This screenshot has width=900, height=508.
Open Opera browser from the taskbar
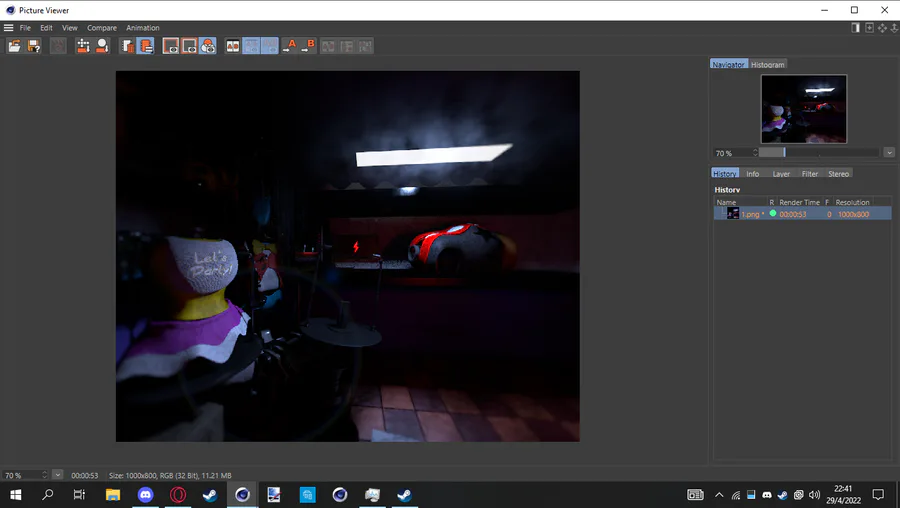pos(178,494)
